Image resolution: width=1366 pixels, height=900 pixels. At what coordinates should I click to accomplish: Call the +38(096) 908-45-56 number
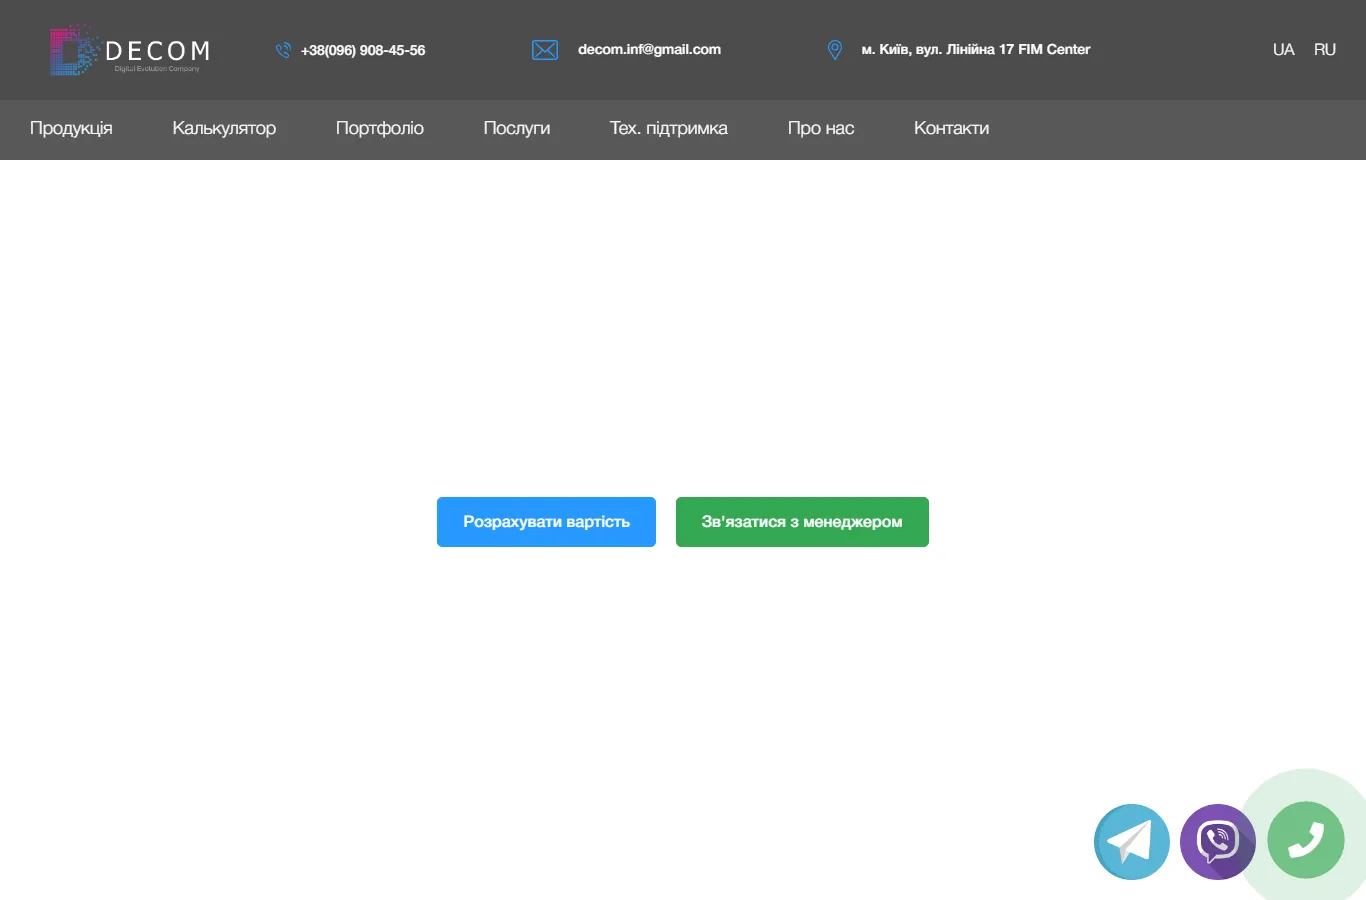[x=363, y=50]
